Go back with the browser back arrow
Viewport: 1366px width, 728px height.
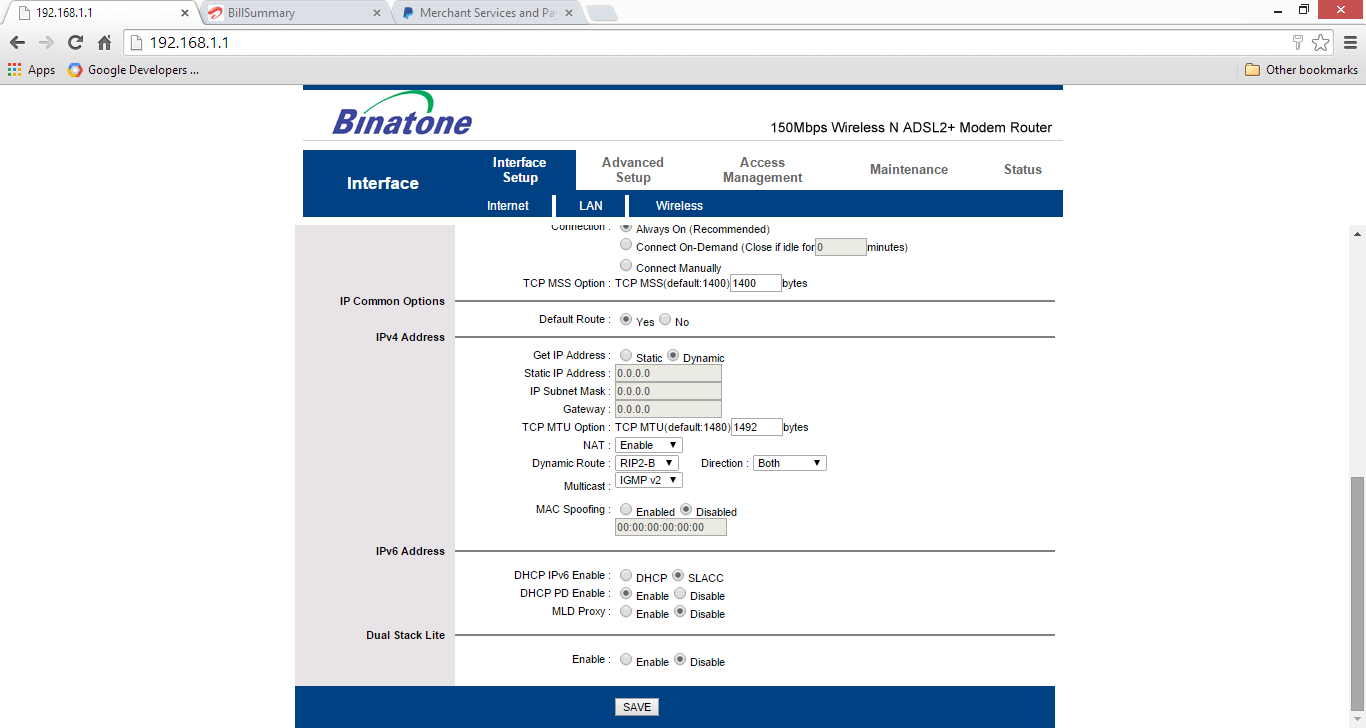pos(17,42)
